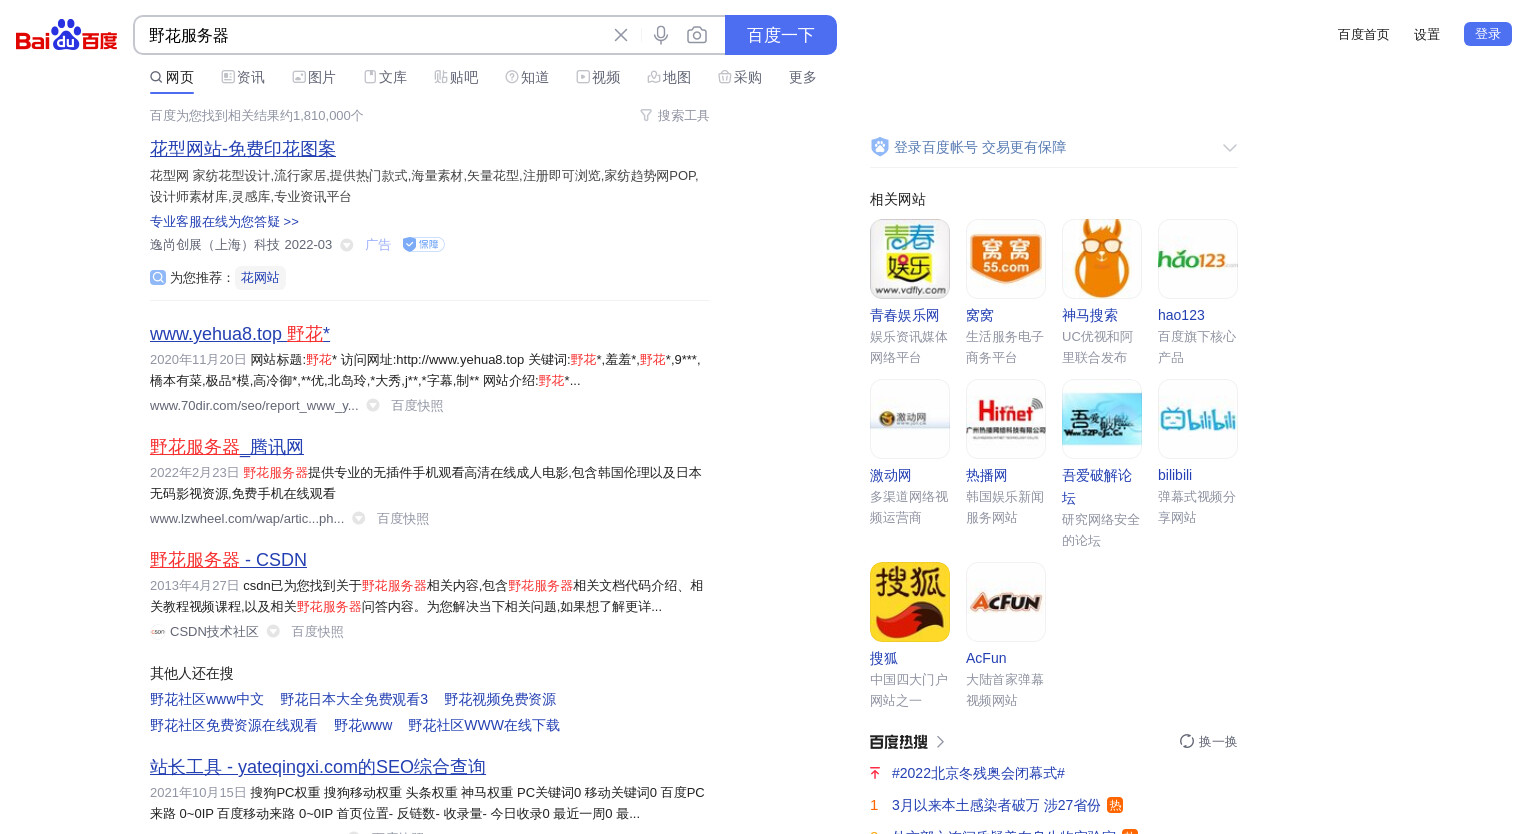Open the 花型网站-免费印花图案 result
The image size is (1536, 834).
(243, 148)
